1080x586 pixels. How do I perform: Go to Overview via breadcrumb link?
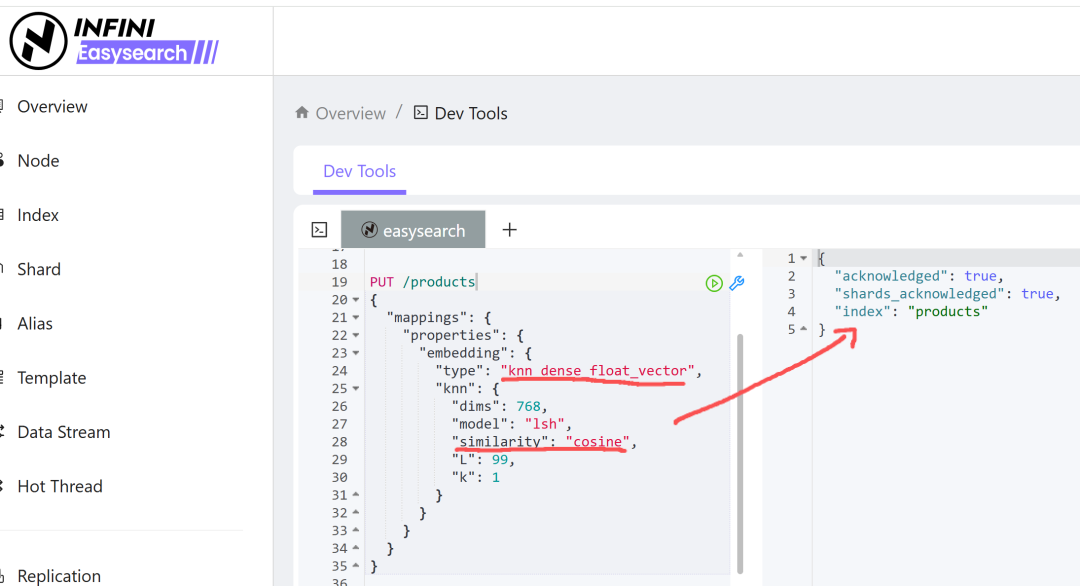[x=351, y=114]
